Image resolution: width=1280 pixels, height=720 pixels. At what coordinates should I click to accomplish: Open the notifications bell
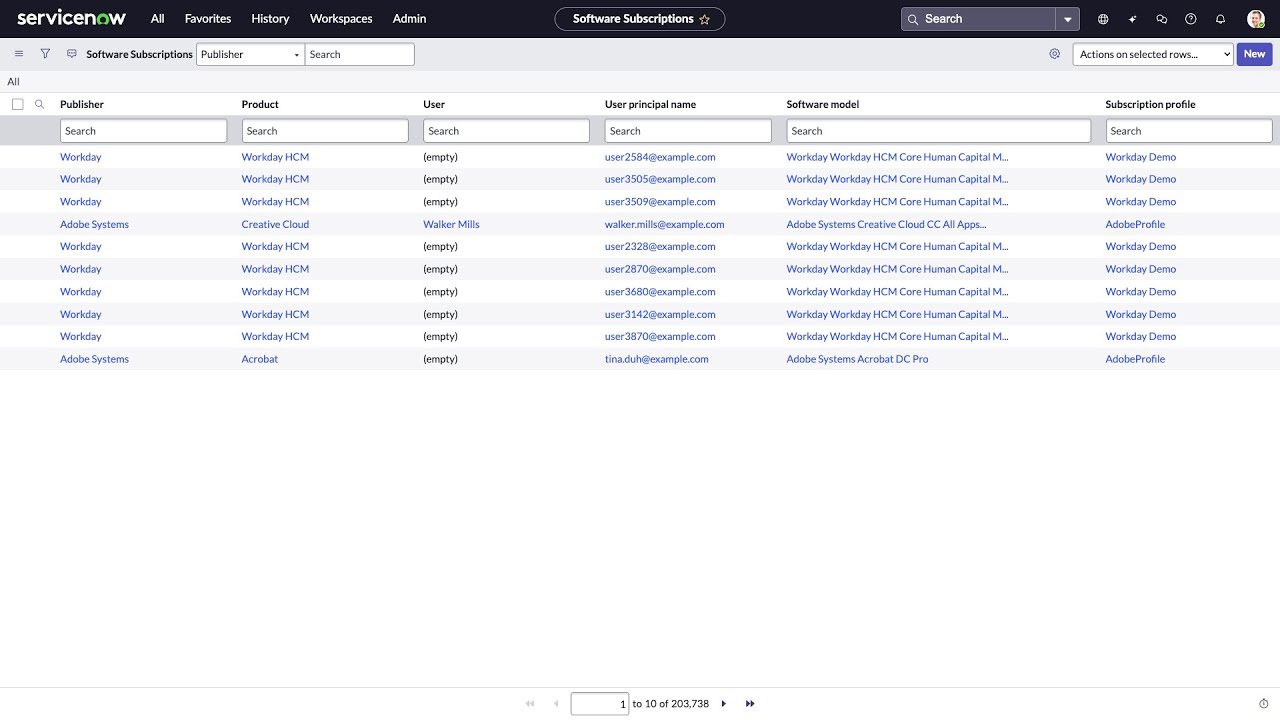click(1220, 18)
